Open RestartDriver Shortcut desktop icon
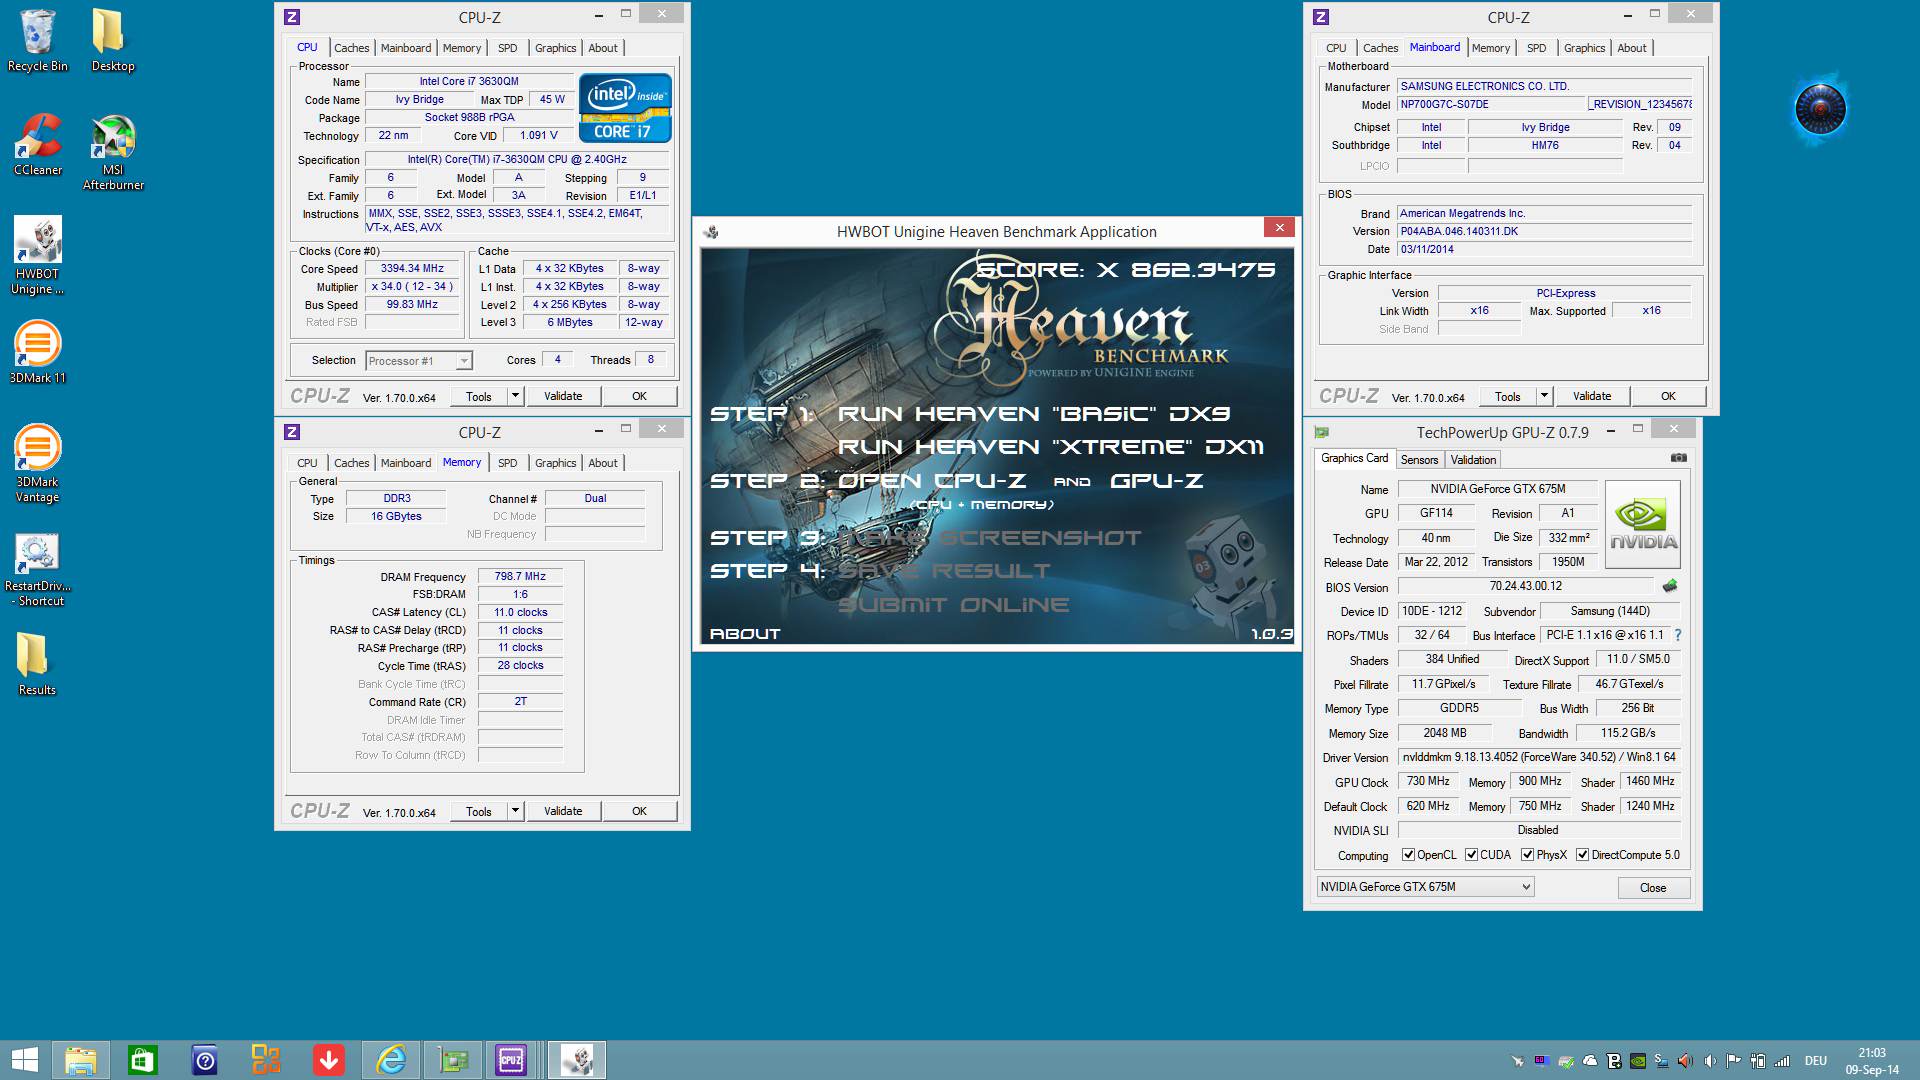 [x=38, y=570]
